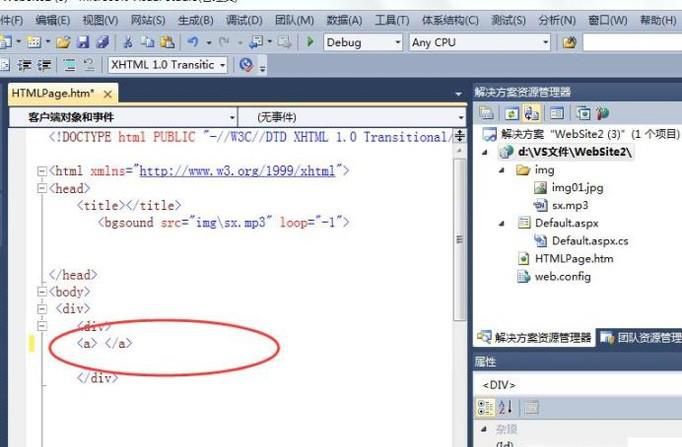Collapse the img folder in Solution Explorer
Screen dimensions: 682x447
tap(503, 170)
